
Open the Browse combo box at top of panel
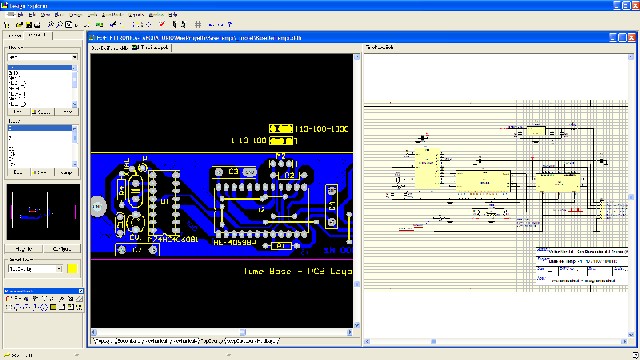(42, 57)
